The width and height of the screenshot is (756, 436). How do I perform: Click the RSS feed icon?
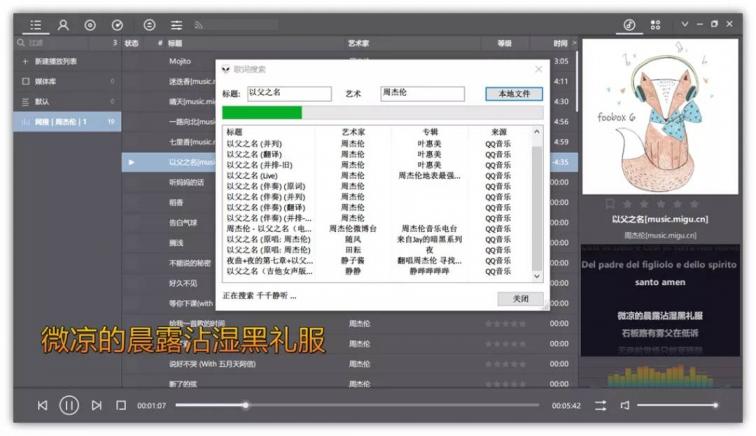(199, 25)
